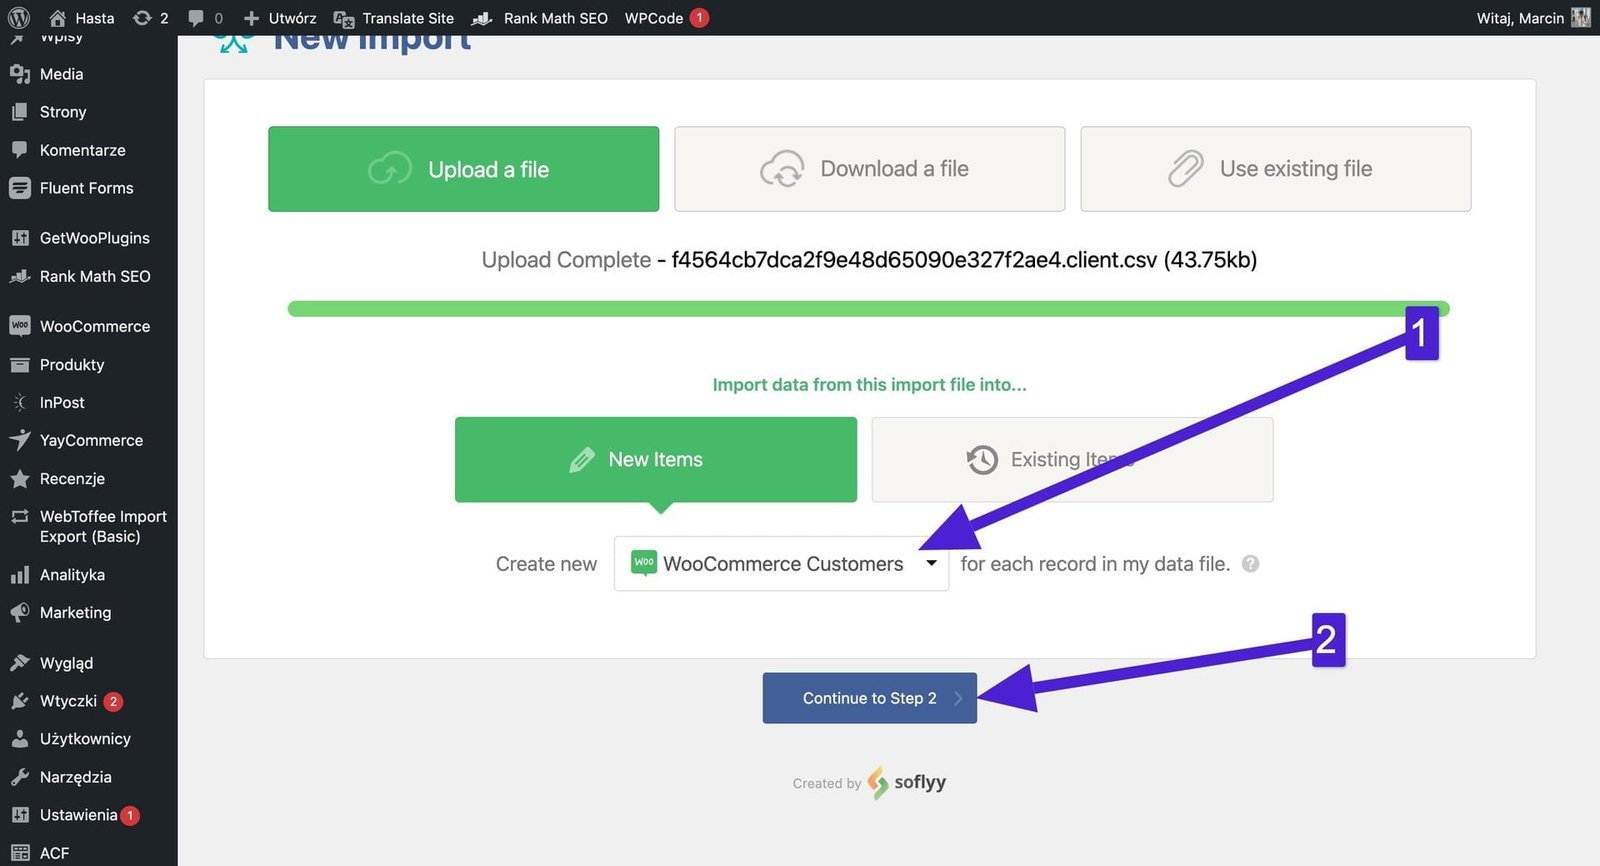The width and height of the screenshot is (1600, 866).
Task: Click the WooCommerce sidebar icon
Action: (19, 326)
